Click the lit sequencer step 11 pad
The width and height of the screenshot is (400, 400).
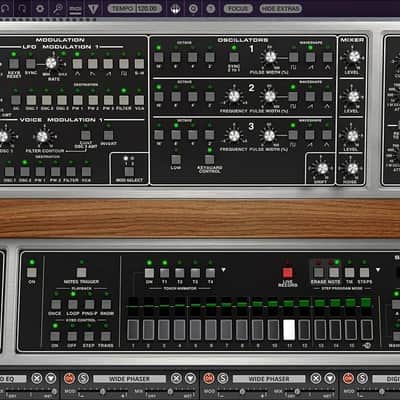click(x=289, y=330)
